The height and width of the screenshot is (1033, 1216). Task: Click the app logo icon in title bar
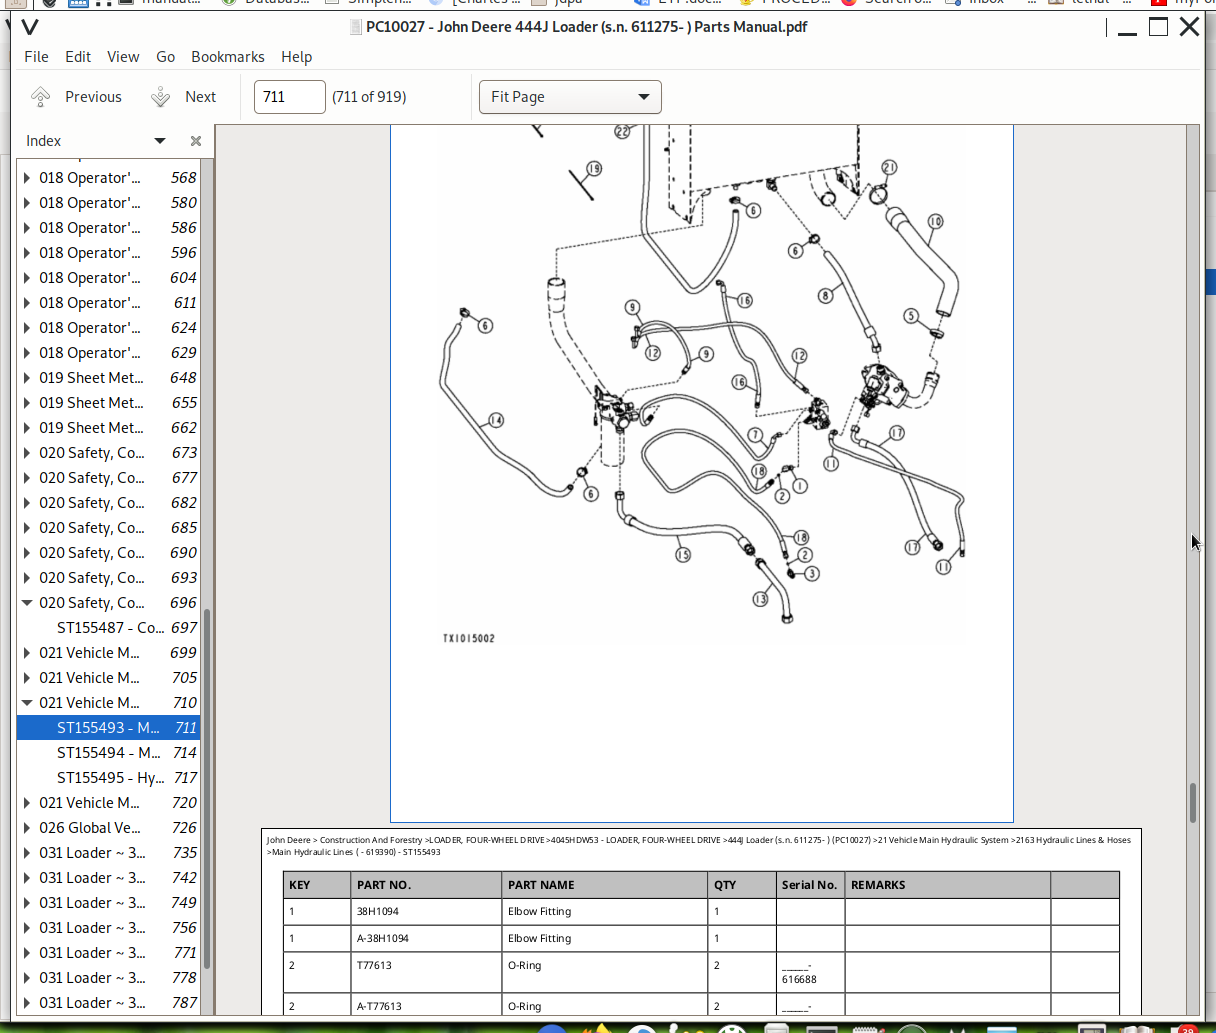[x=29, y=27]
